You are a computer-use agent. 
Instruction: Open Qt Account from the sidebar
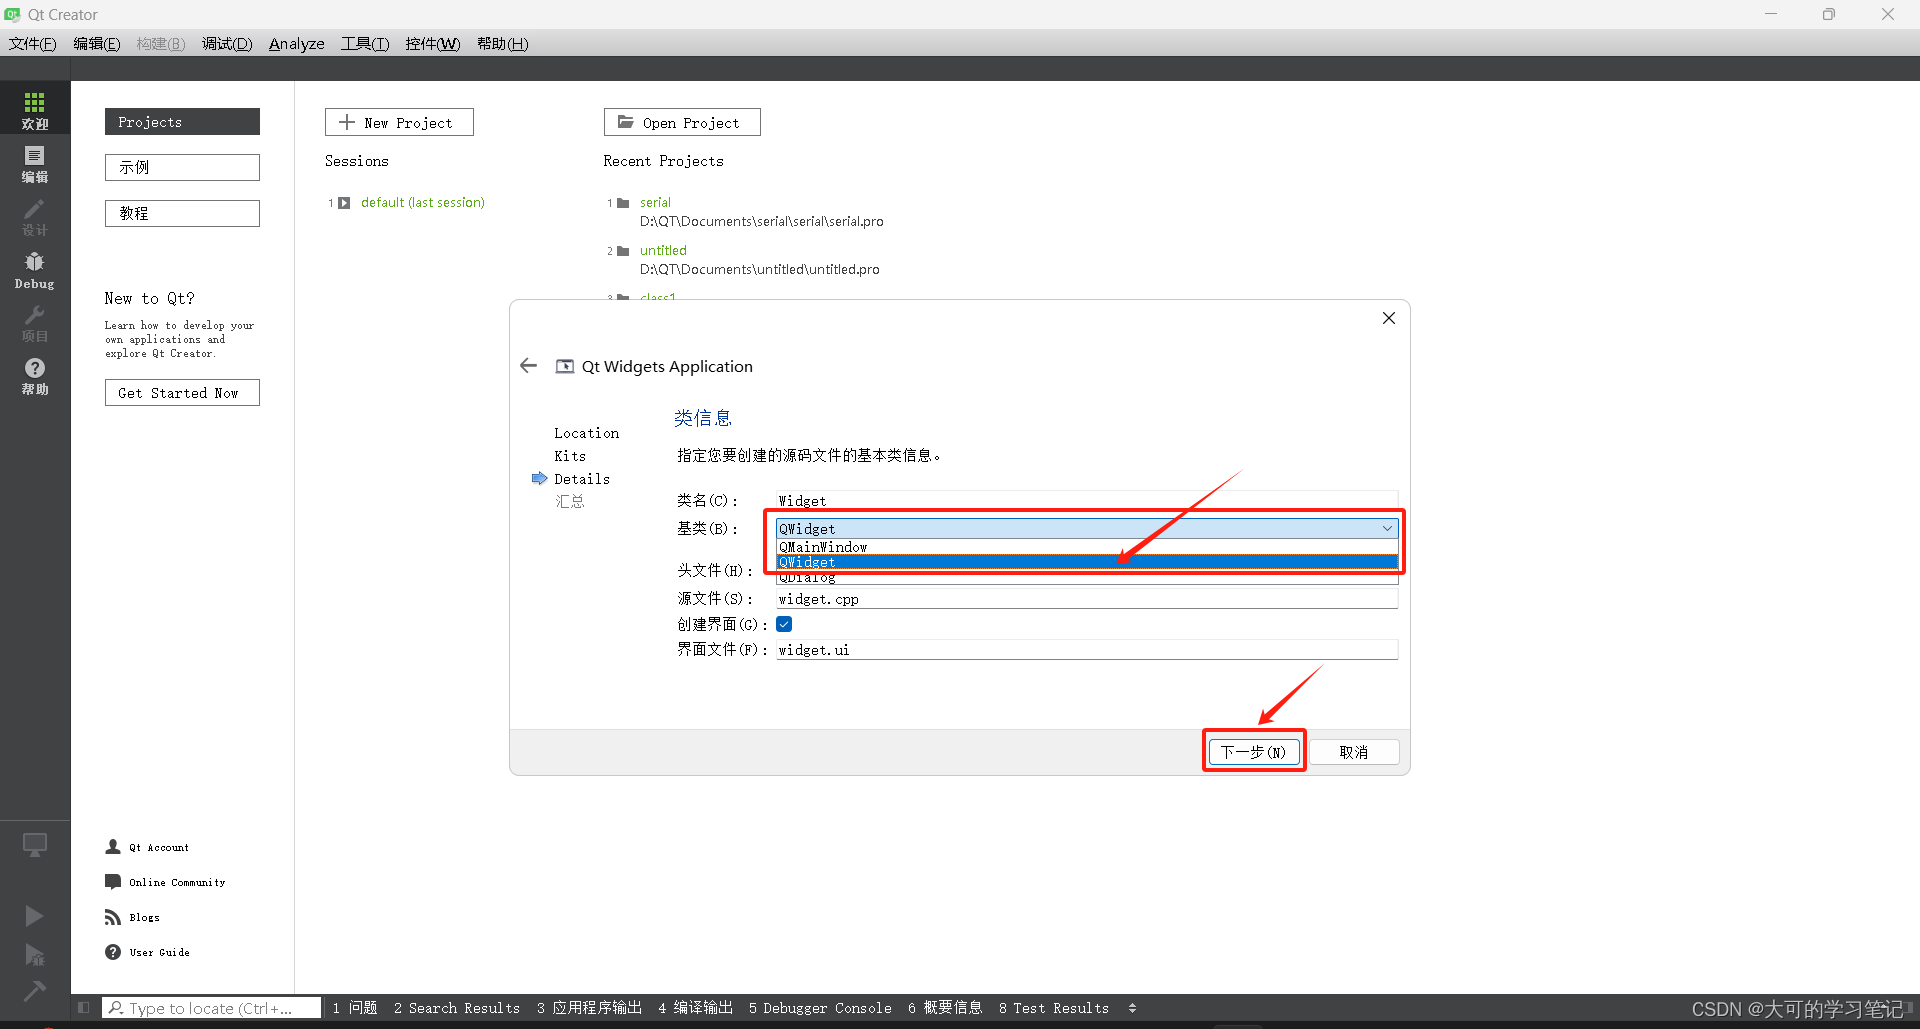coord(148,847)
